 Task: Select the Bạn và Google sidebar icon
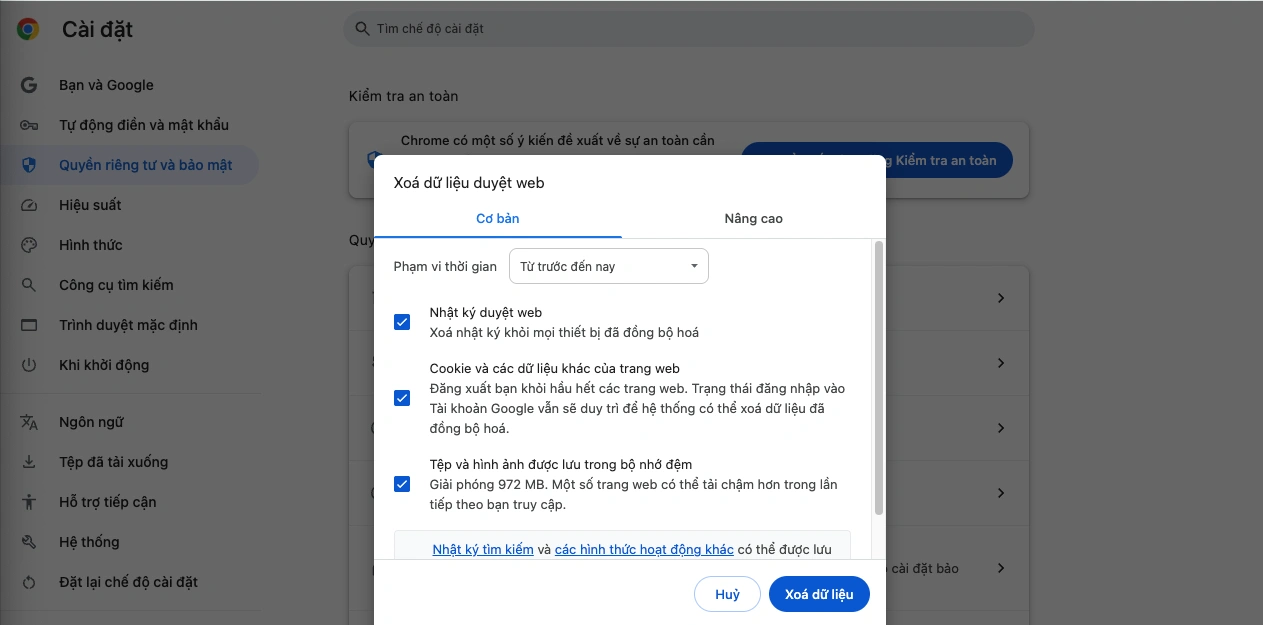[28, 85]
